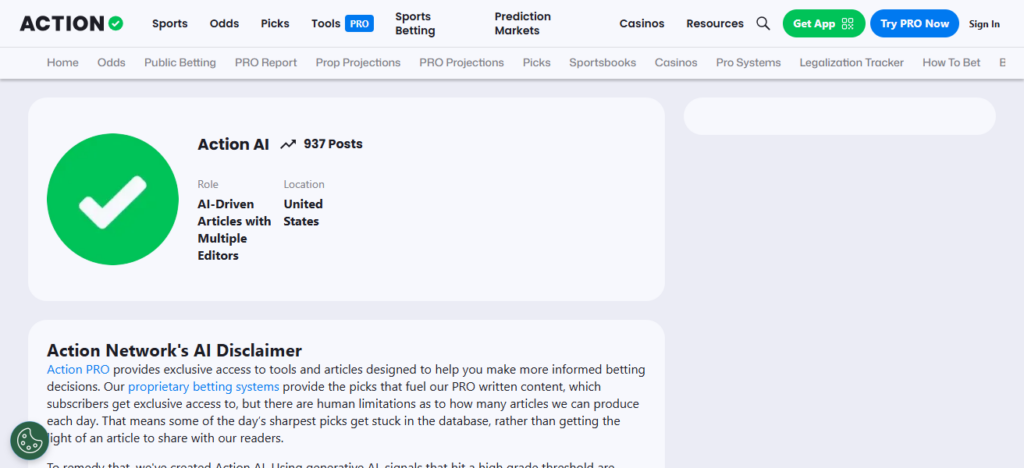The height and width of the screenshot is (468, 1024).
Task: Expand the Odds menu
Action: 224,23
